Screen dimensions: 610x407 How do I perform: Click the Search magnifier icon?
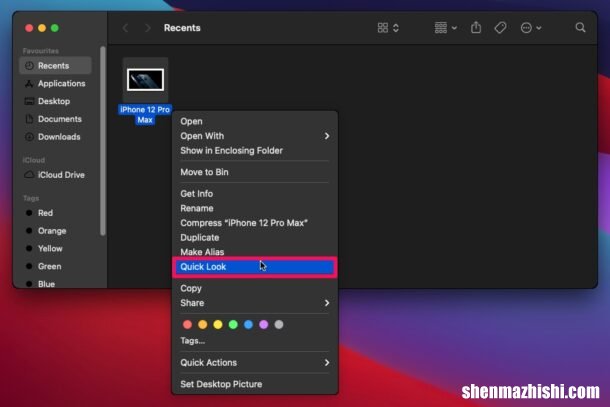coord(580,28)
